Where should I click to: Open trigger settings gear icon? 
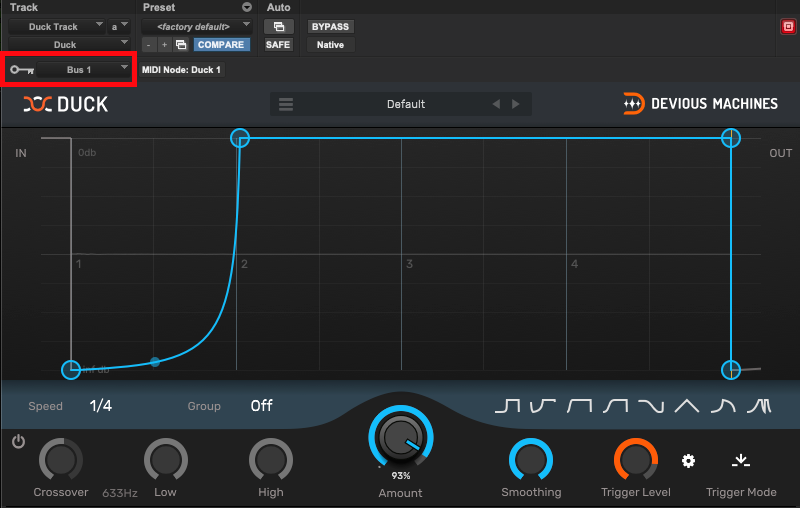688,461
